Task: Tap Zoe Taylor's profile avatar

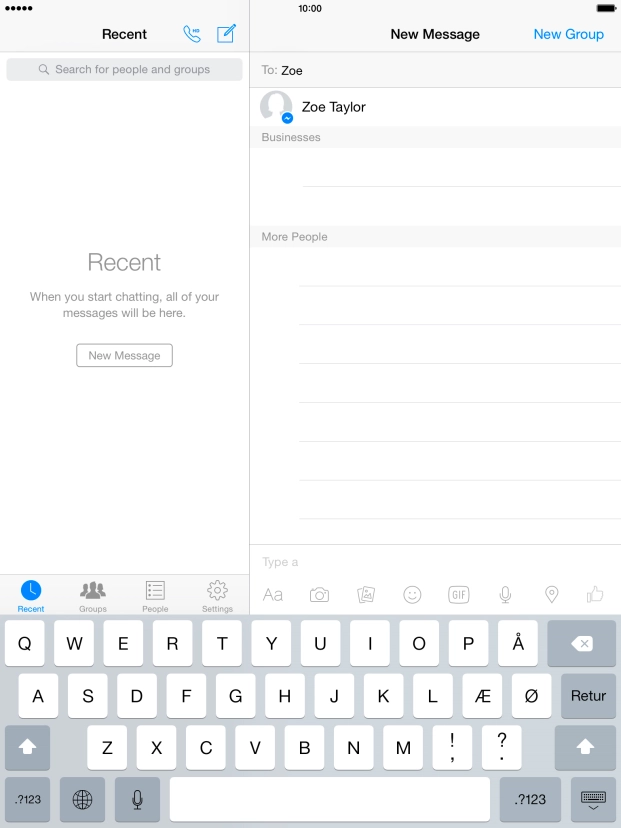Action: tap(276, 107)
